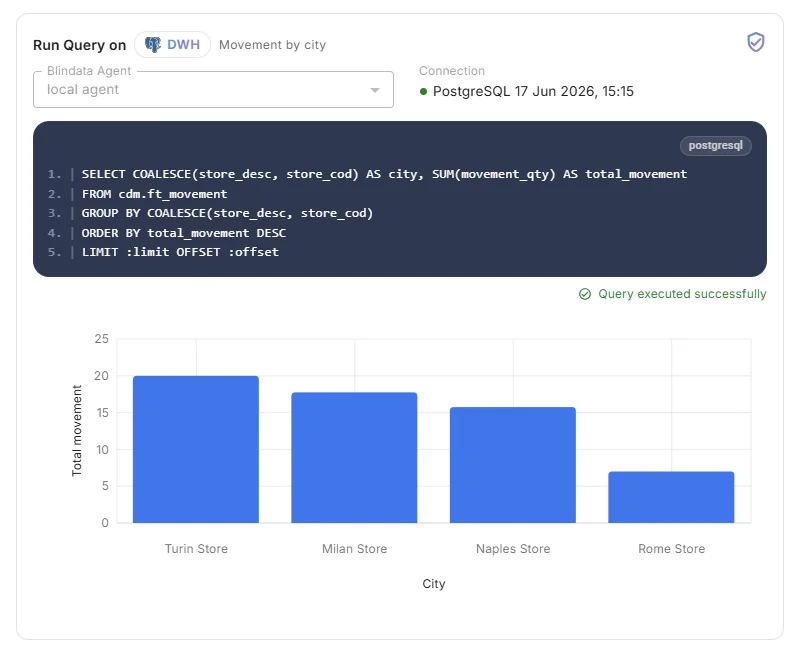Click the Naples Store bar

[x=513, y=465]
